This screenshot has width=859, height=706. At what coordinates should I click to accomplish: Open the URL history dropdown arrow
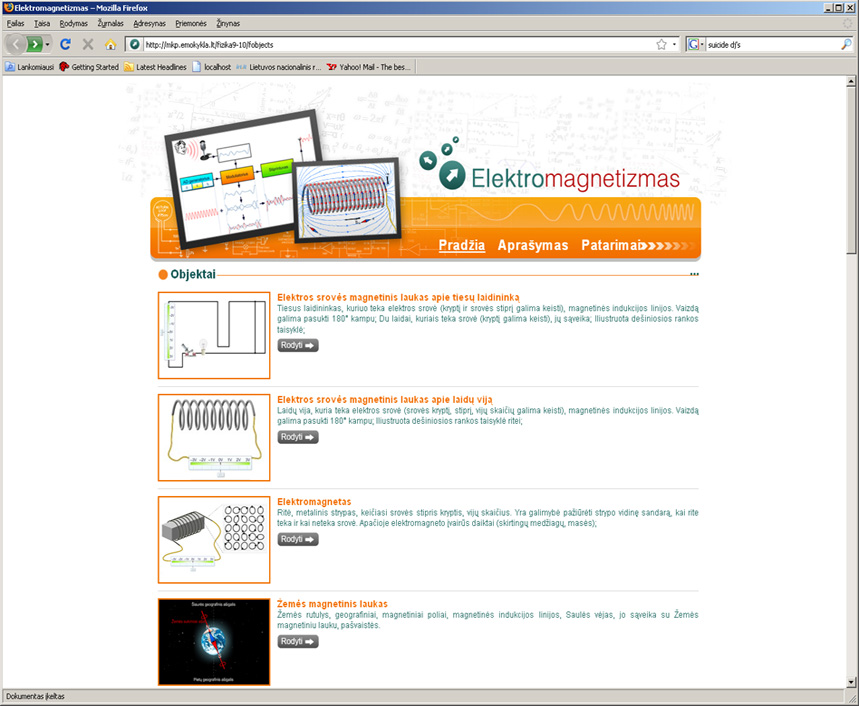click(675, 44)
